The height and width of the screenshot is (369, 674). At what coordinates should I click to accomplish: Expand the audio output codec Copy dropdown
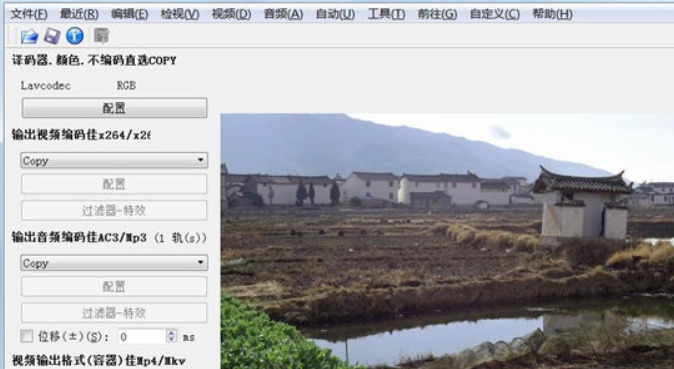click(x=114, y=263)
